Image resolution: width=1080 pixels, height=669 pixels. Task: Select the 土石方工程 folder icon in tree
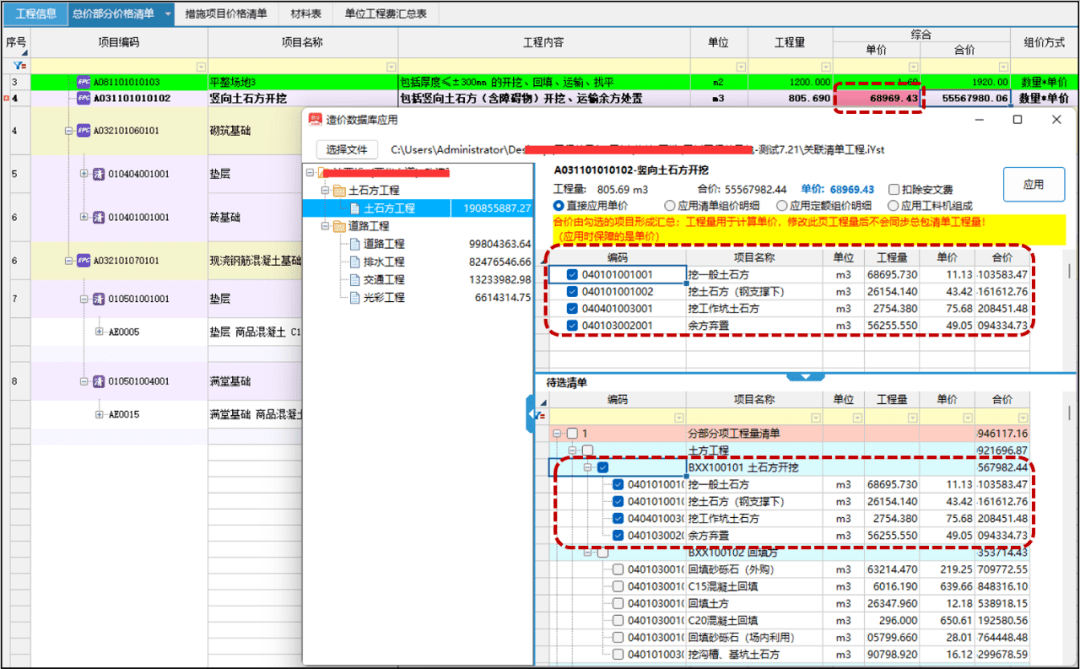pyautogui.click(x=339, y=190)
